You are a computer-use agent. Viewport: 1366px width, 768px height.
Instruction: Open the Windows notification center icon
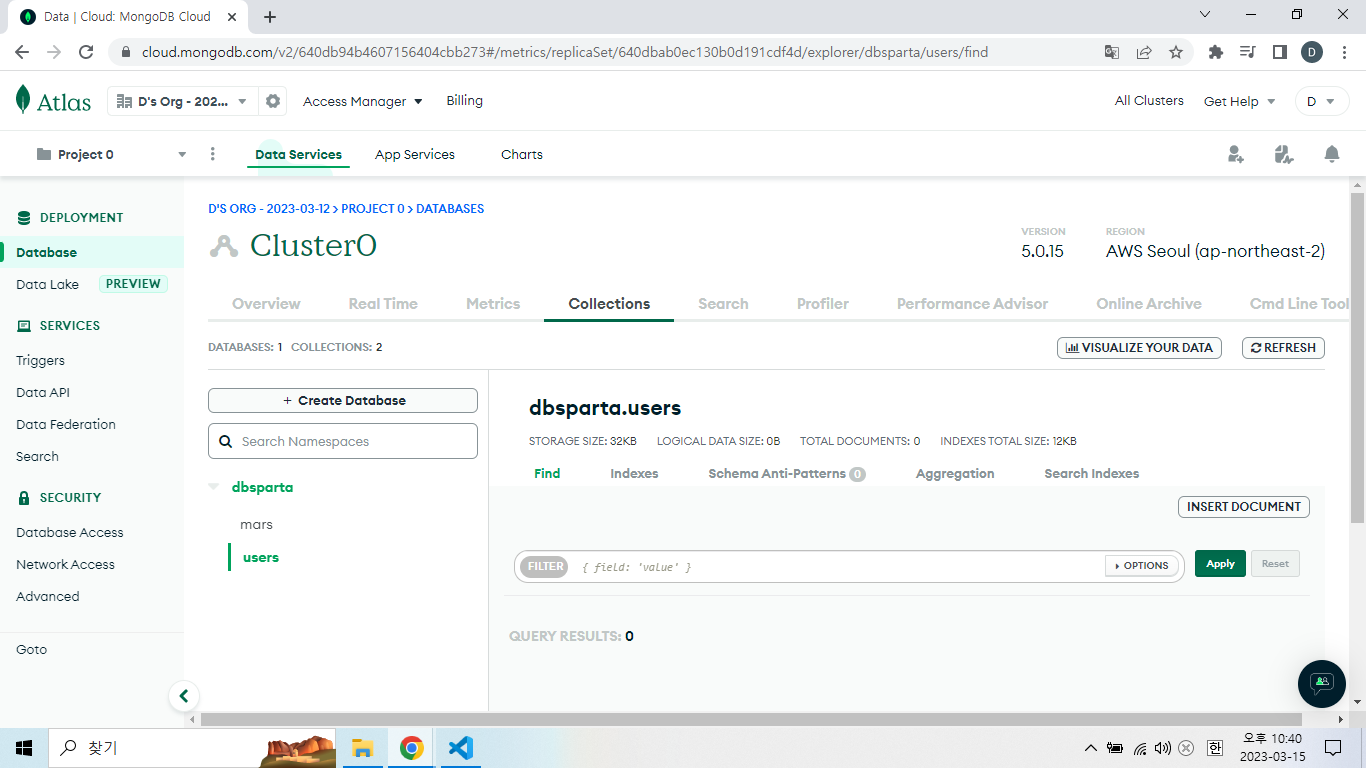click(1333, 748)
